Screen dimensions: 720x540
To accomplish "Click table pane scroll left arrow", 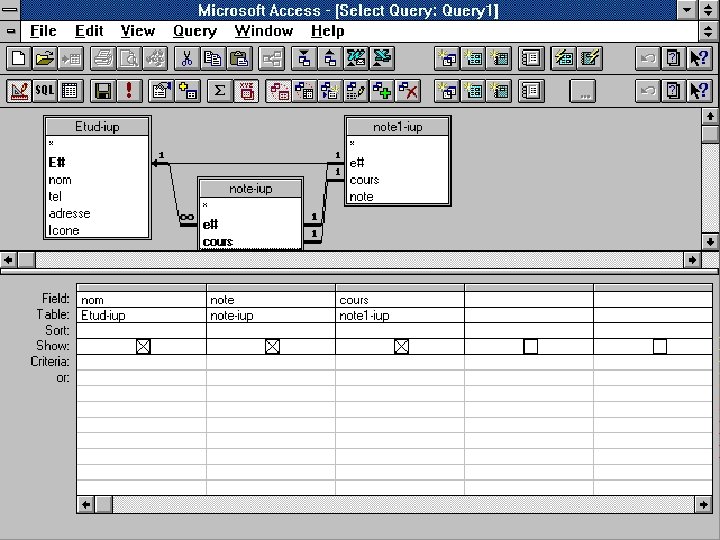I will pyautogui.click(x=9, y=260).
